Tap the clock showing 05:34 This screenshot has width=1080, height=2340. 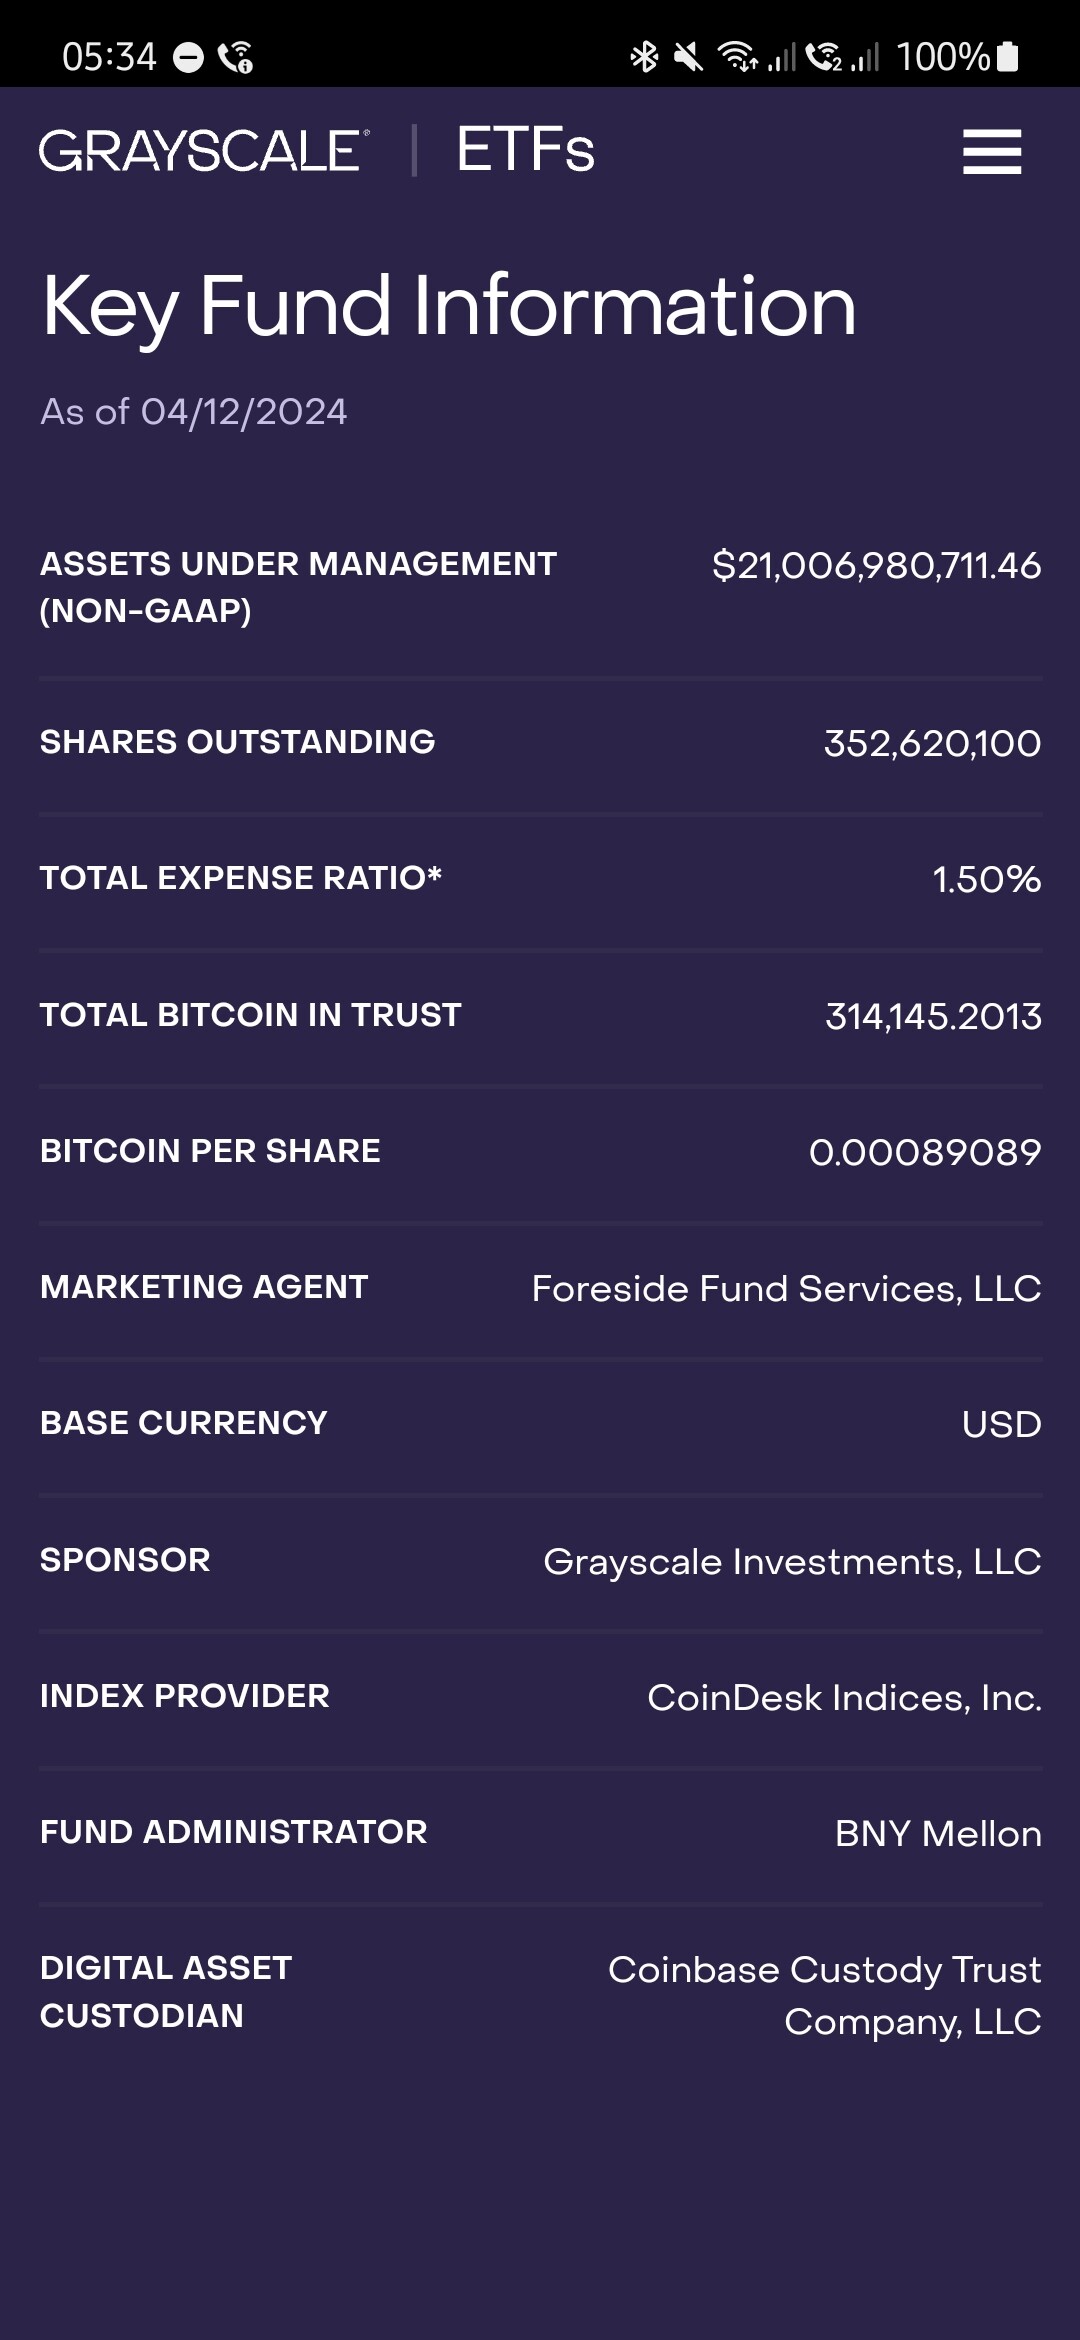point(109,57)
